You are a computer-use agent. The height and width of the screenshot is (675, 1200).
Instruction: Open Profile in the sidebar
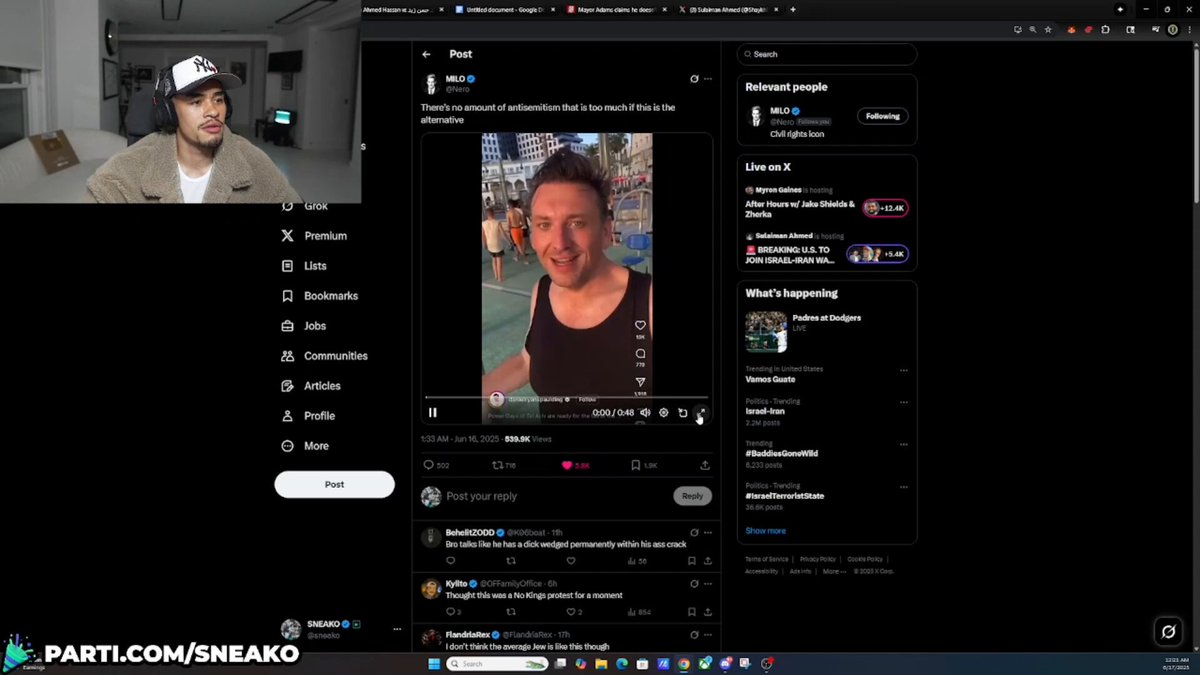pos(308,416)
